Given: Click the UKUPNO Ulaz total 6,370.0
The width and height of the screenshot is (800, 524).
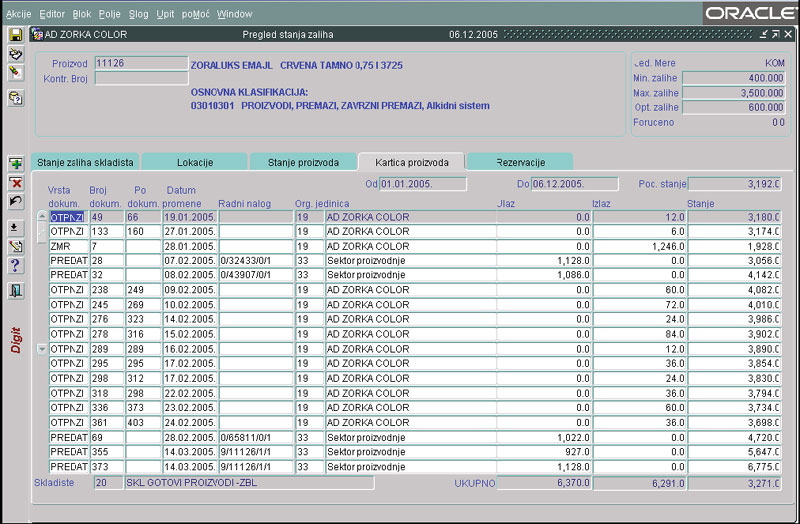Looking at the screenshot, I should pos(544,483).
